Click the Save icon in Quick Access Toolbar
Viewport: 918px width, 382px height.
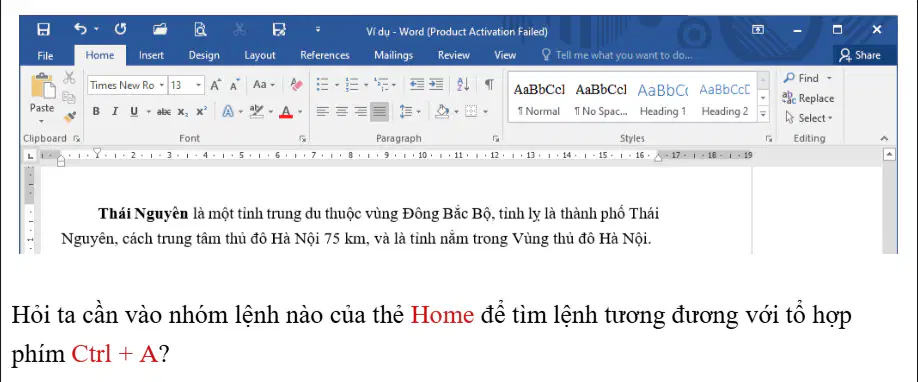[x=43, y=29]
